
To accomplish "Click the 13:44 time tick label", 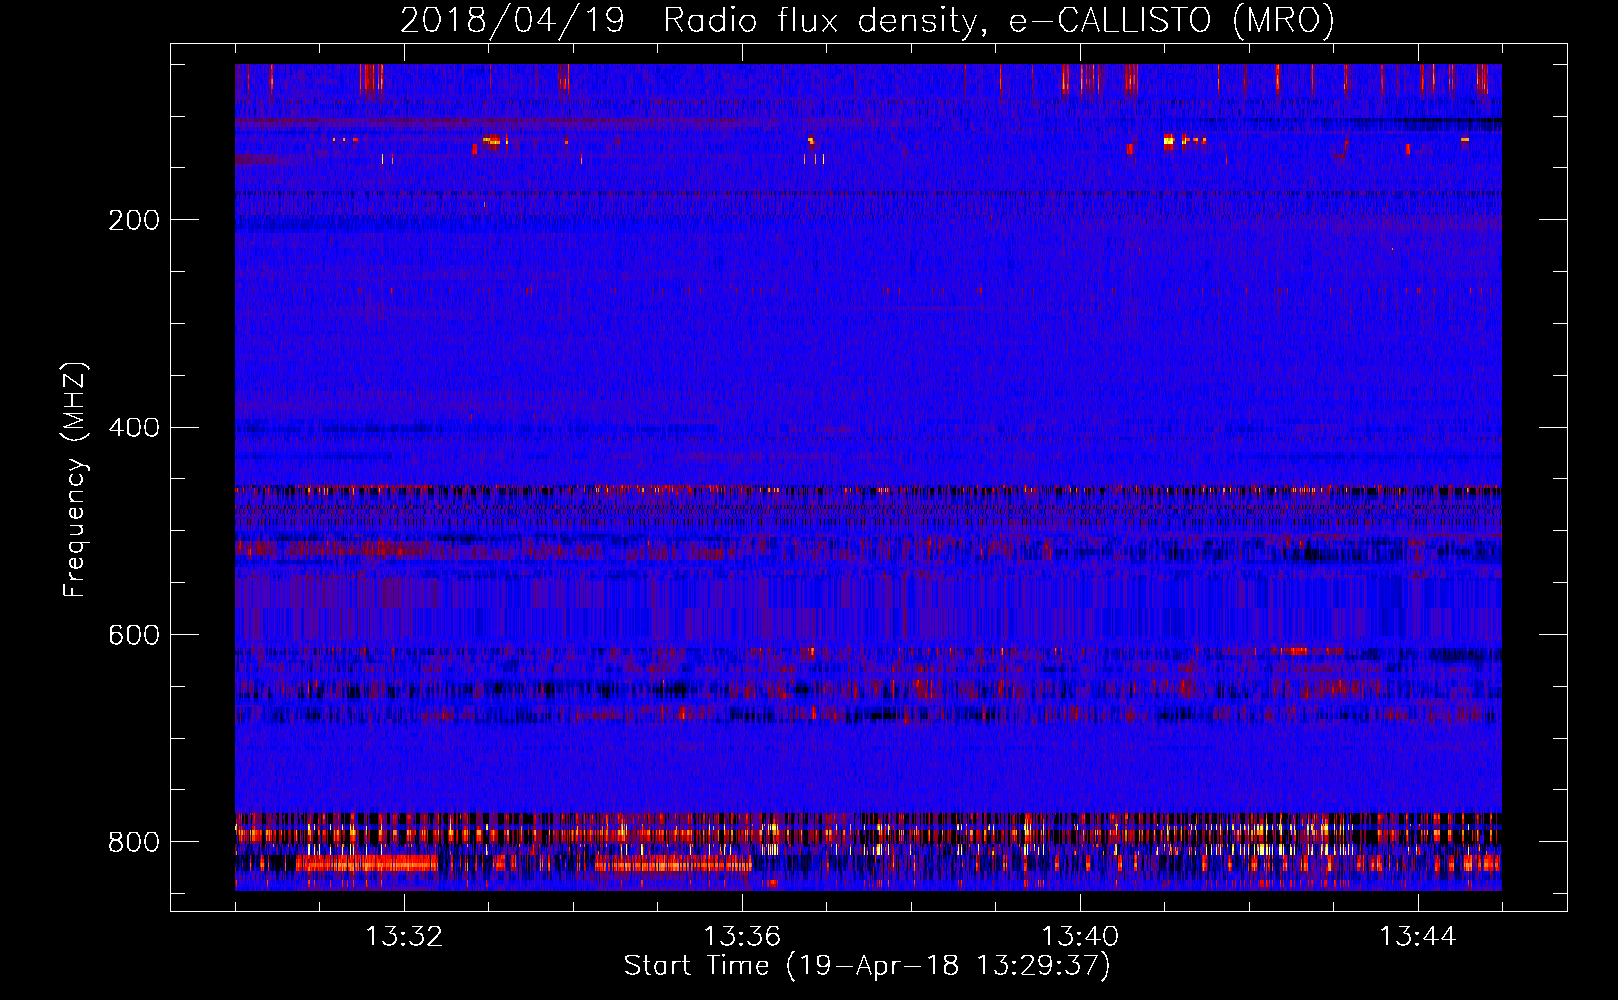I will coord(1418,937).
